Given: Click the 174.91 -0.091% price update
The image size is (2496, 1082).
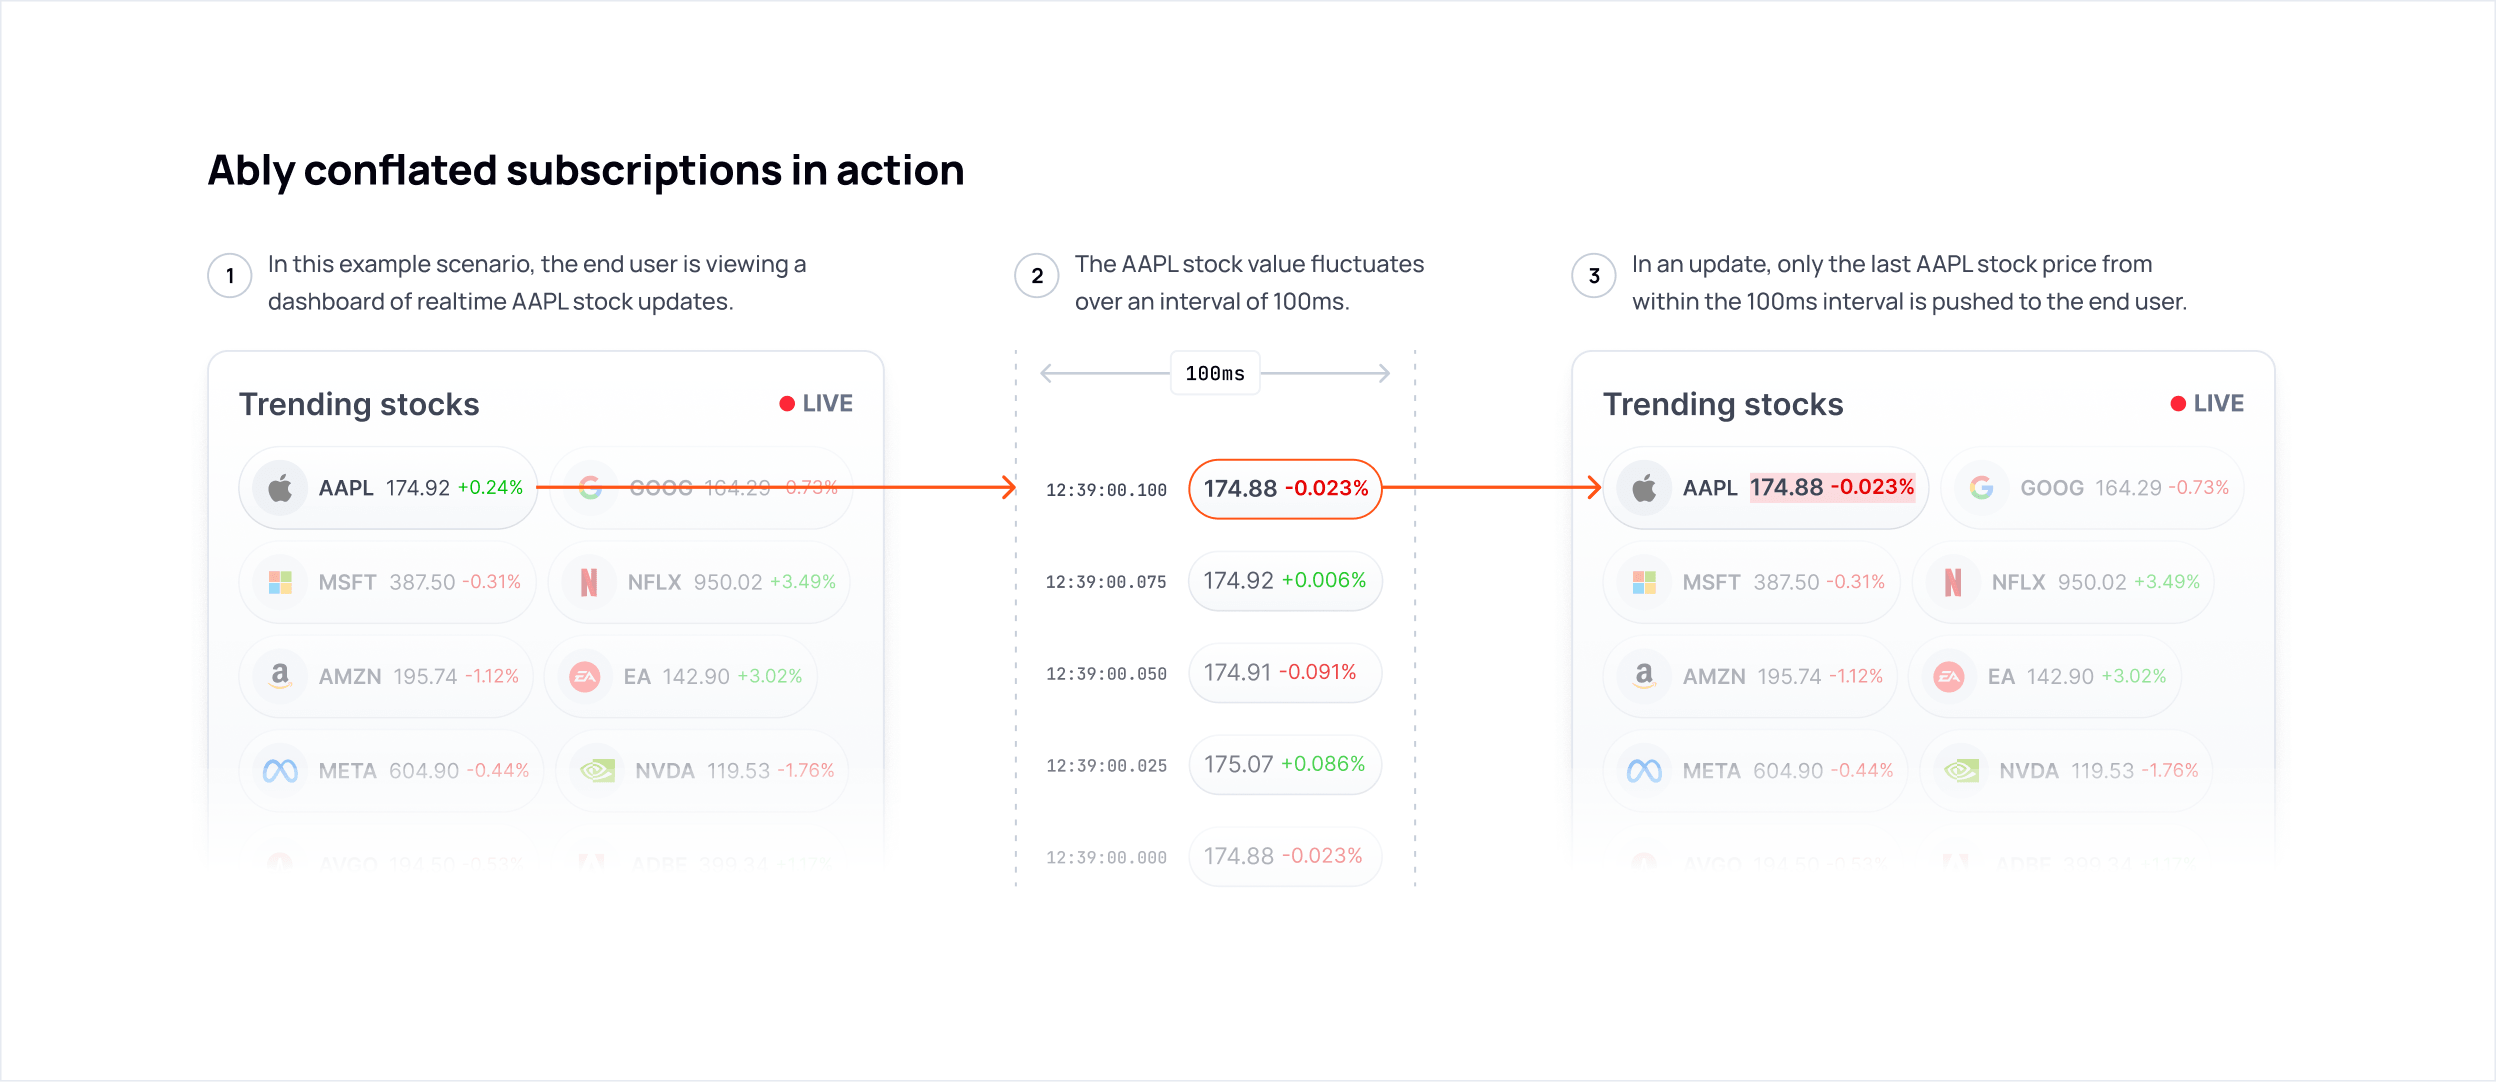Looking at the screenshot, I should [1285, 673].
